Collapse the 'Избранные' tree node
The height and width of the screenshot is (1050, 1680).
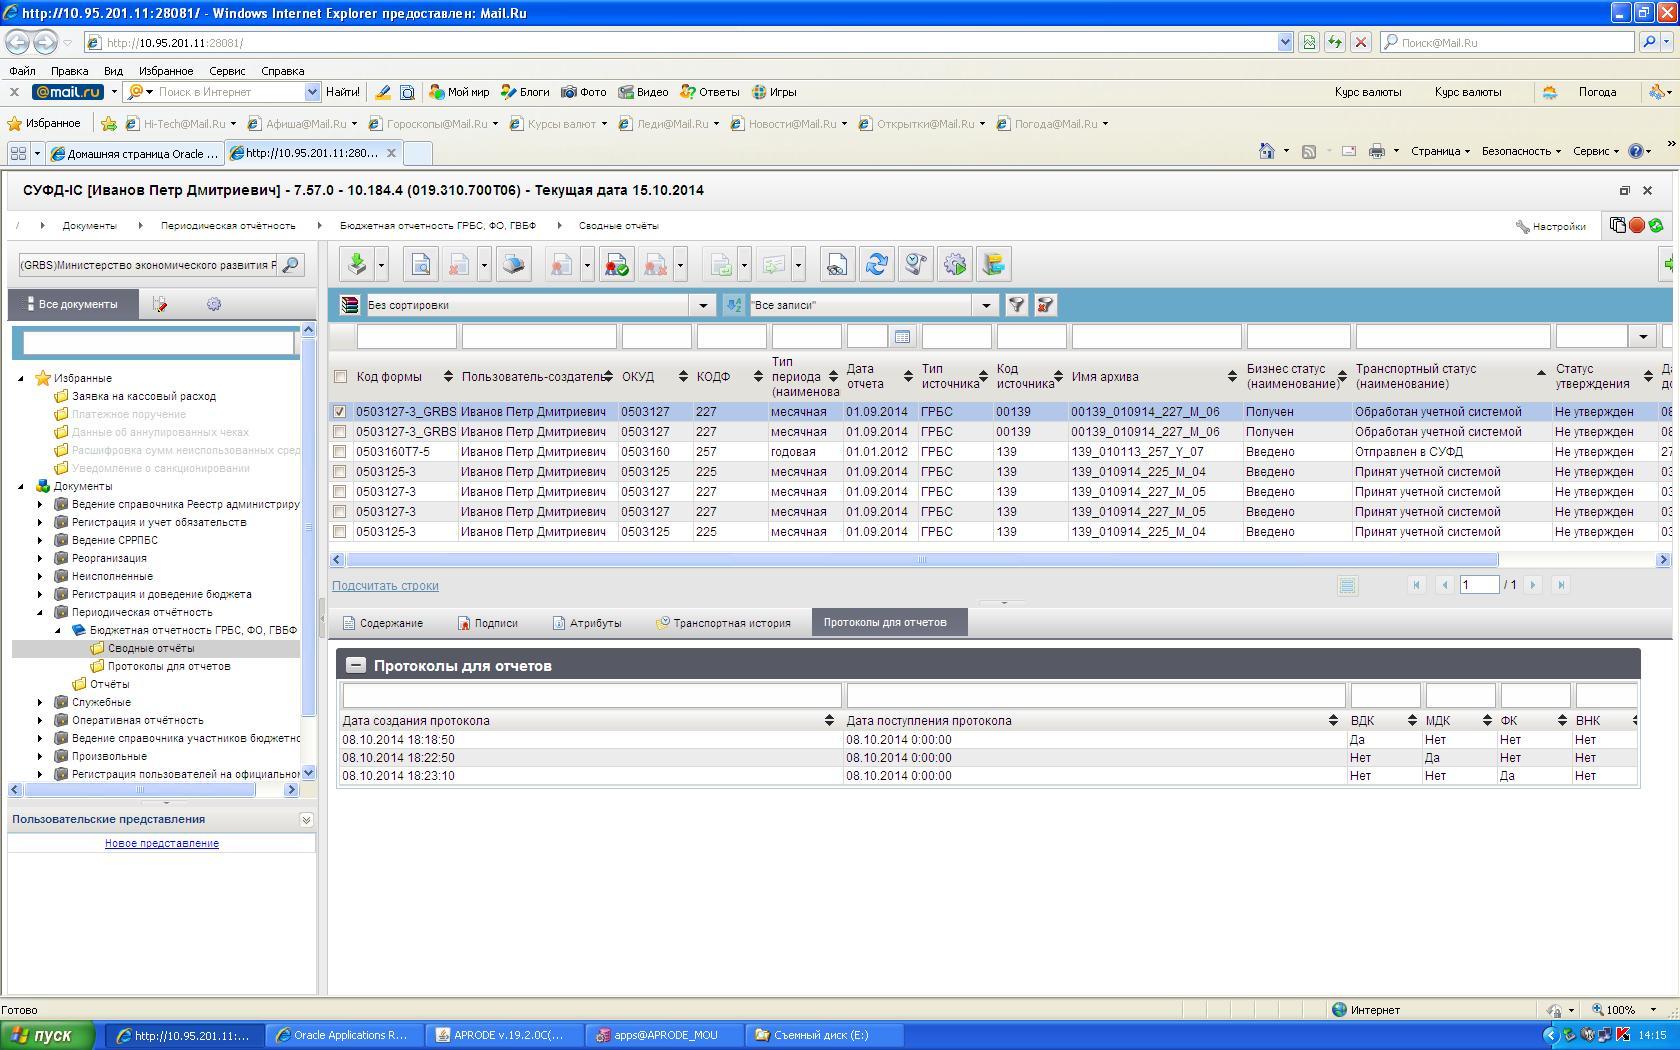point(22,378)
